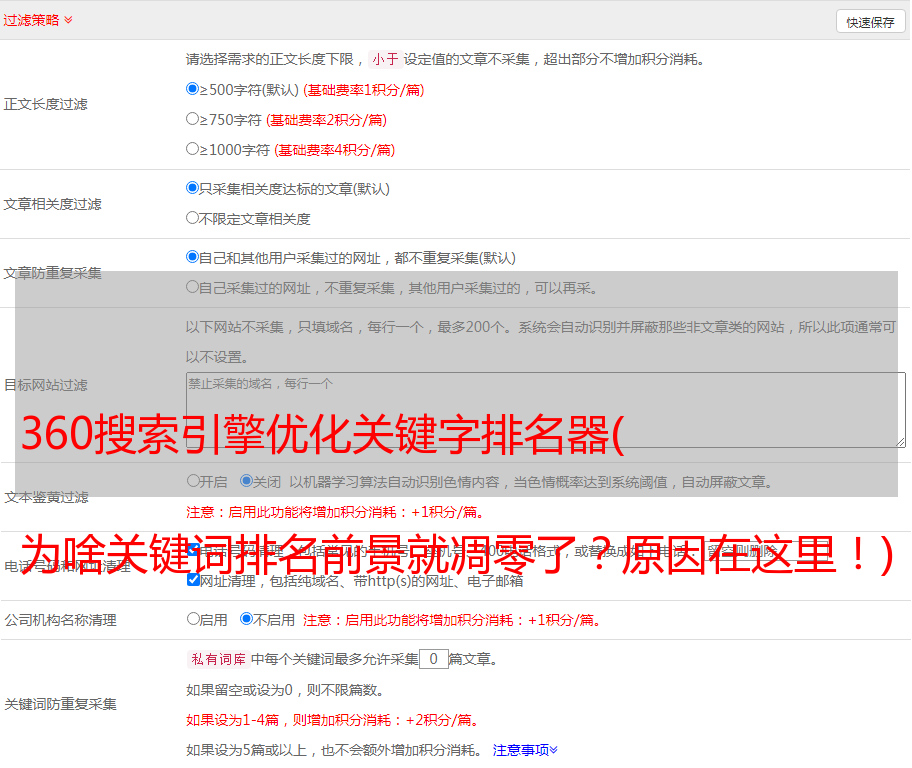Viewport: 912px width, 768px height.
Task: Select the ≥1000字符 length option
Action: pyautogui.click(x=193, y=148)
